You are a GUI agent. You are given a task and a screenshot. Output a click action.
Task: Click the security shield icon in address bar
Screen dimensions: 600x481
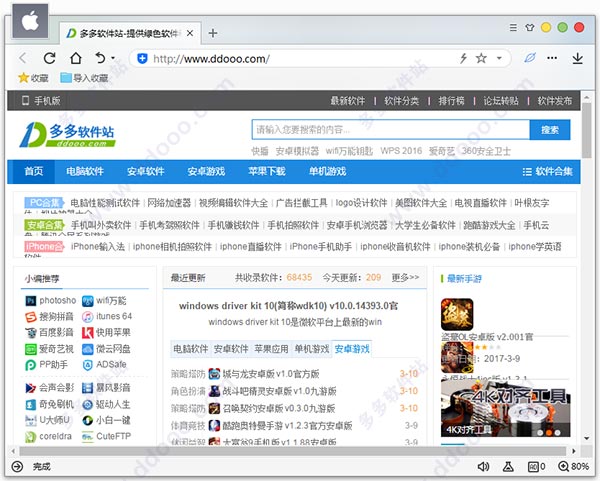click(142, 59)
